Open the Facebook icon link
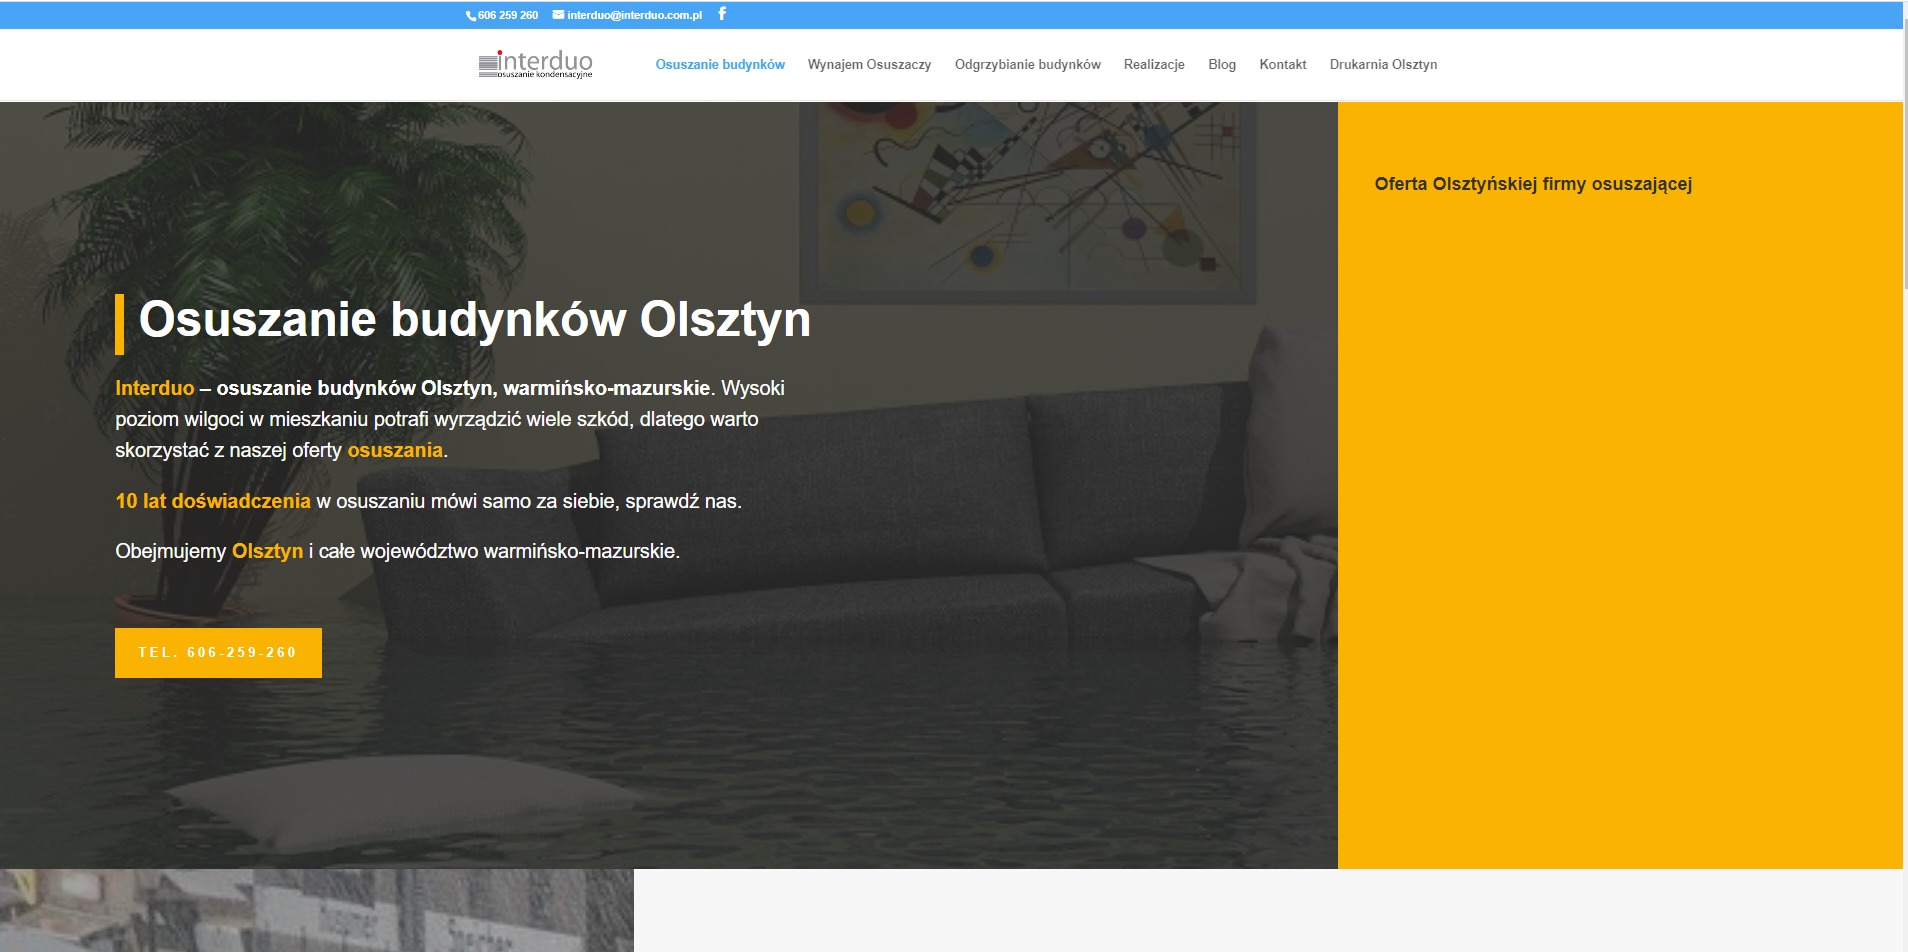The height and width of the screenshot is (952, 1908). pyautogui.click(x=722, y=15)
